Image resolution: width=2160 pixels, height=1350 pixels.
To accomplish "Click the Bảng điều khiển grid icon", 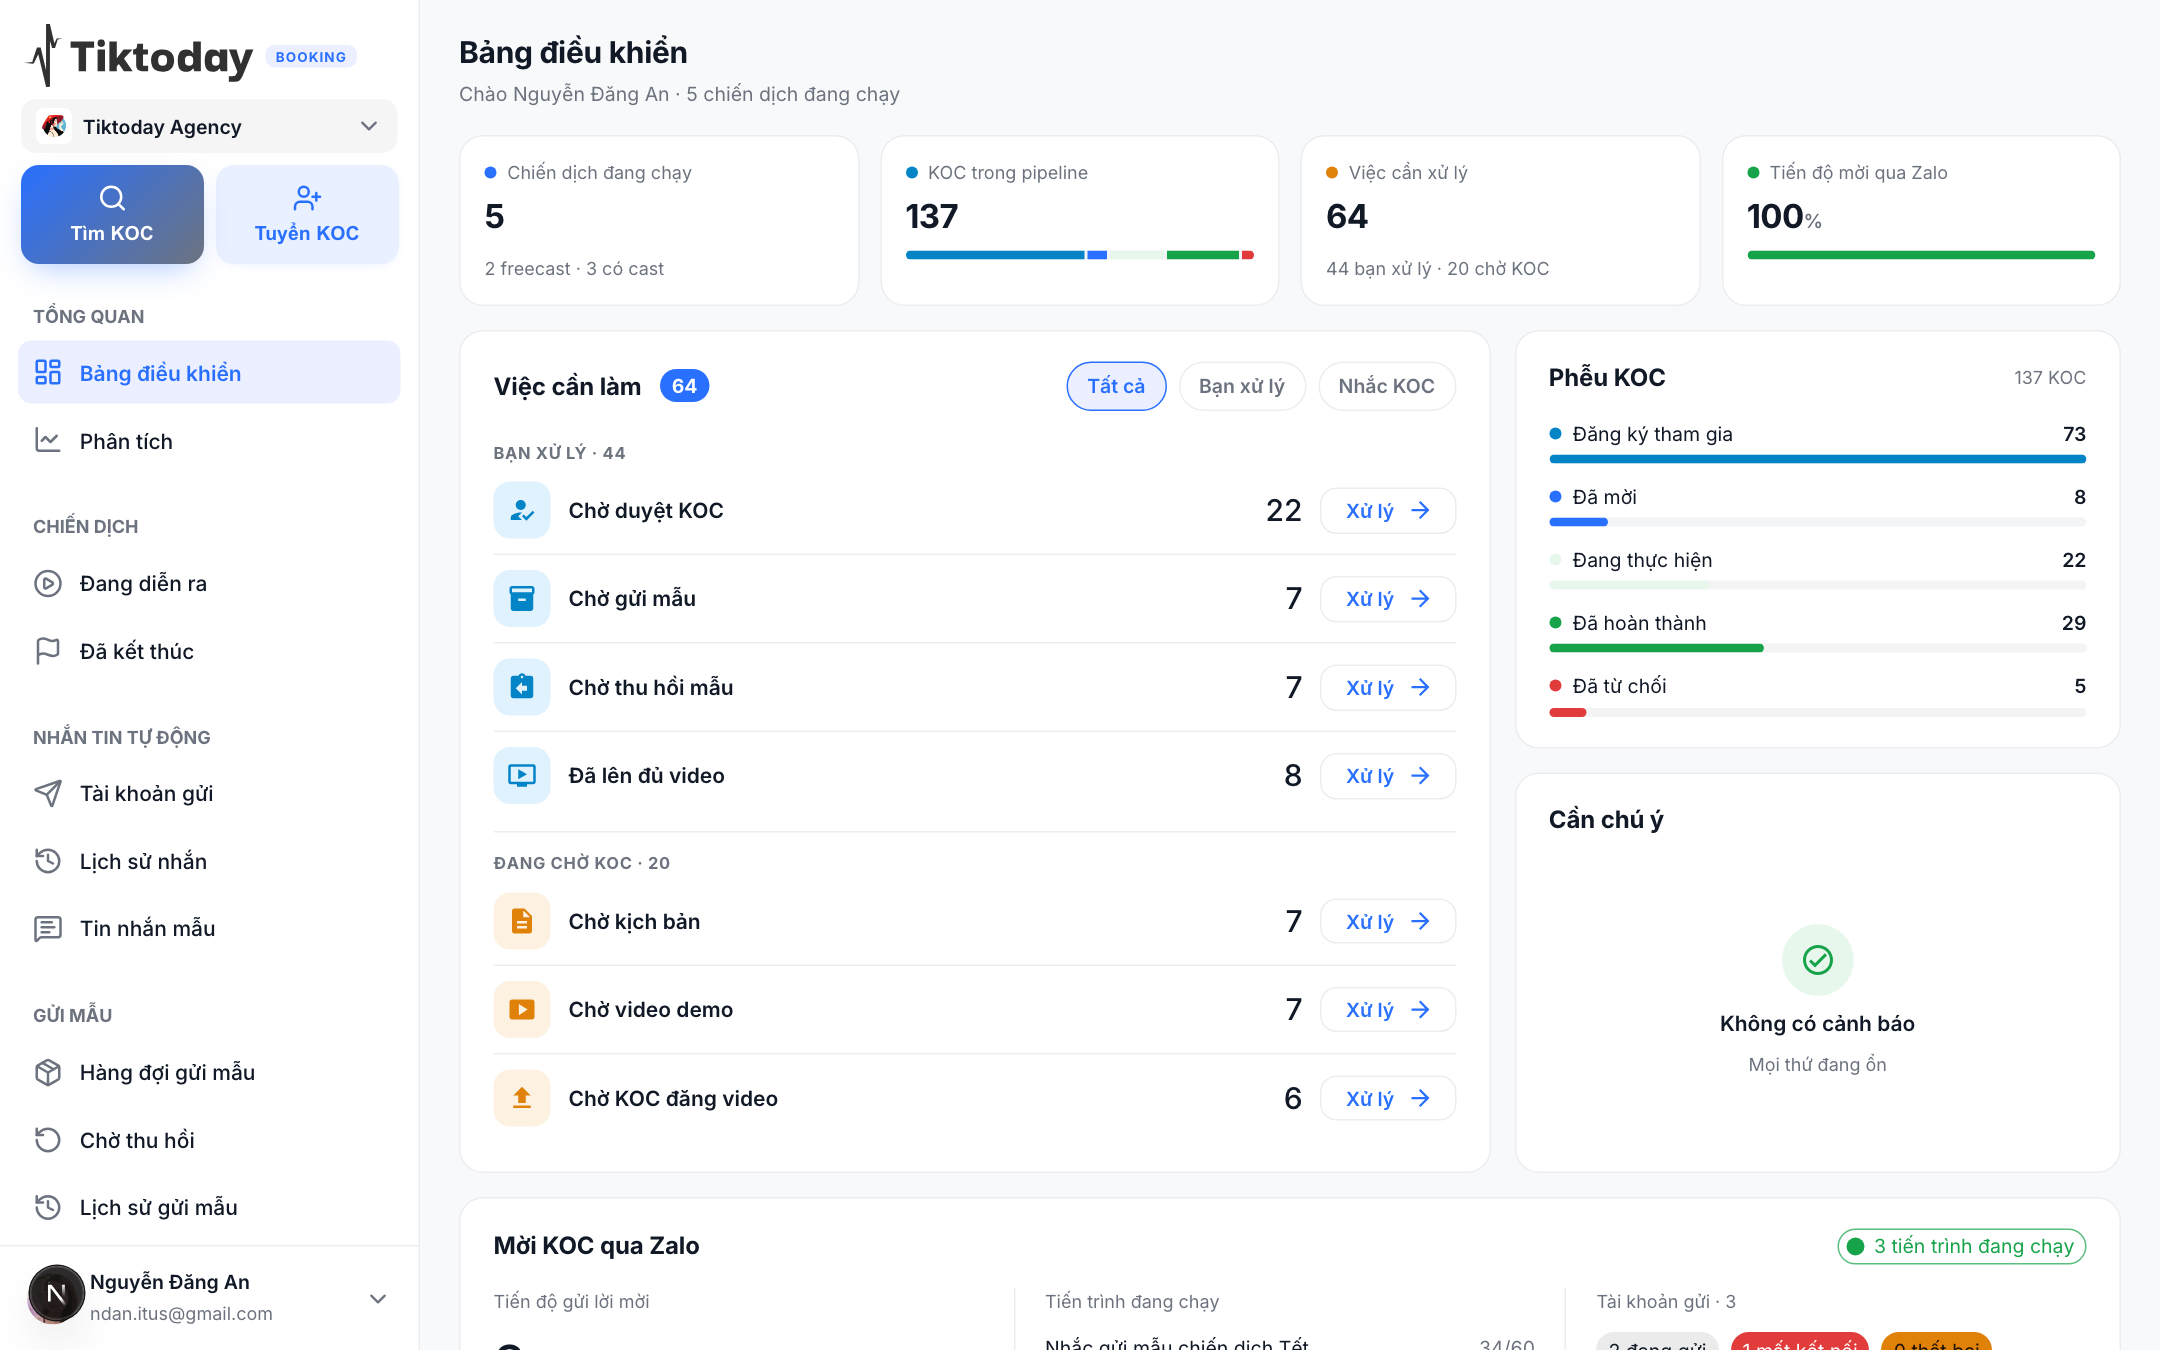I will pyautogui.click(x=48, y=372).
